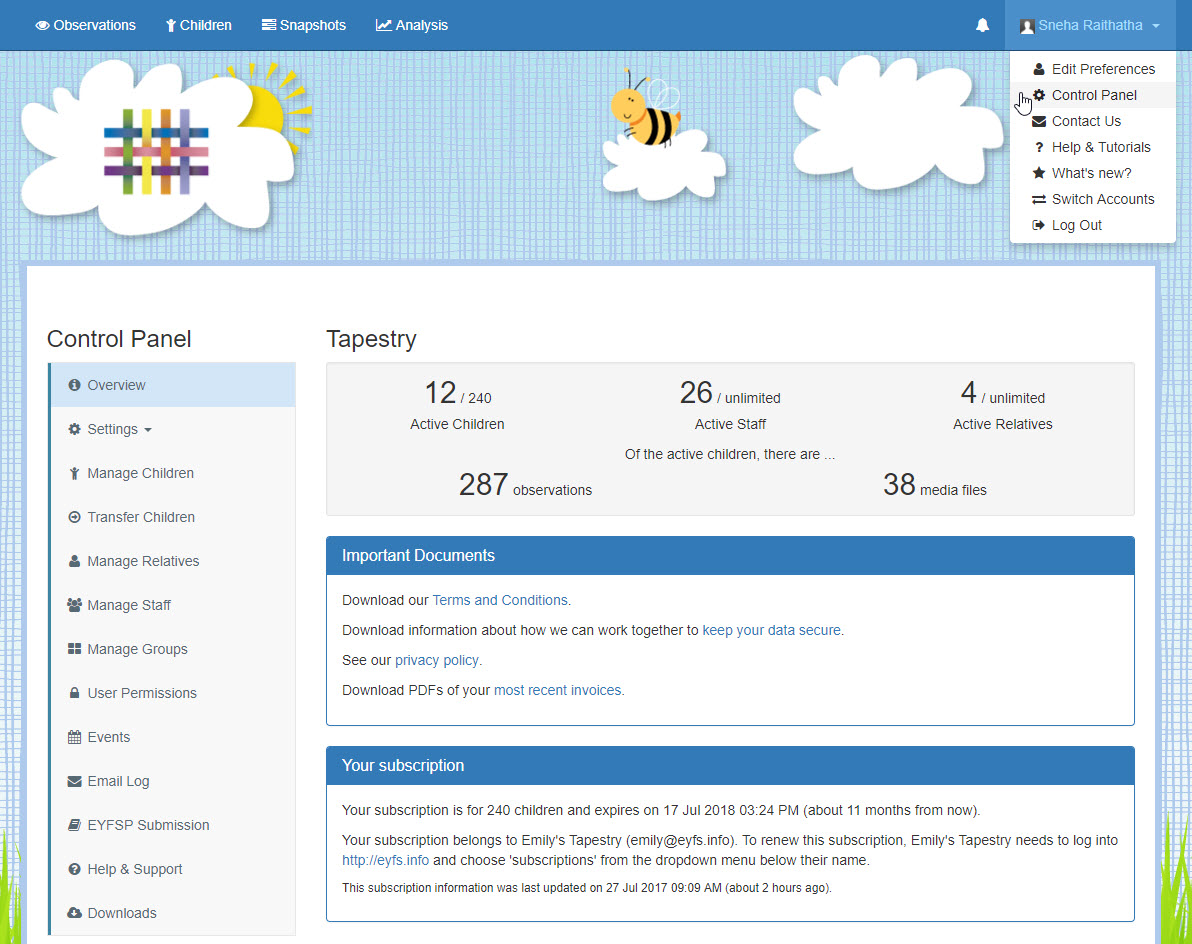Click the Important Documents panel header
1192x944 pixels.
(730, 556)
